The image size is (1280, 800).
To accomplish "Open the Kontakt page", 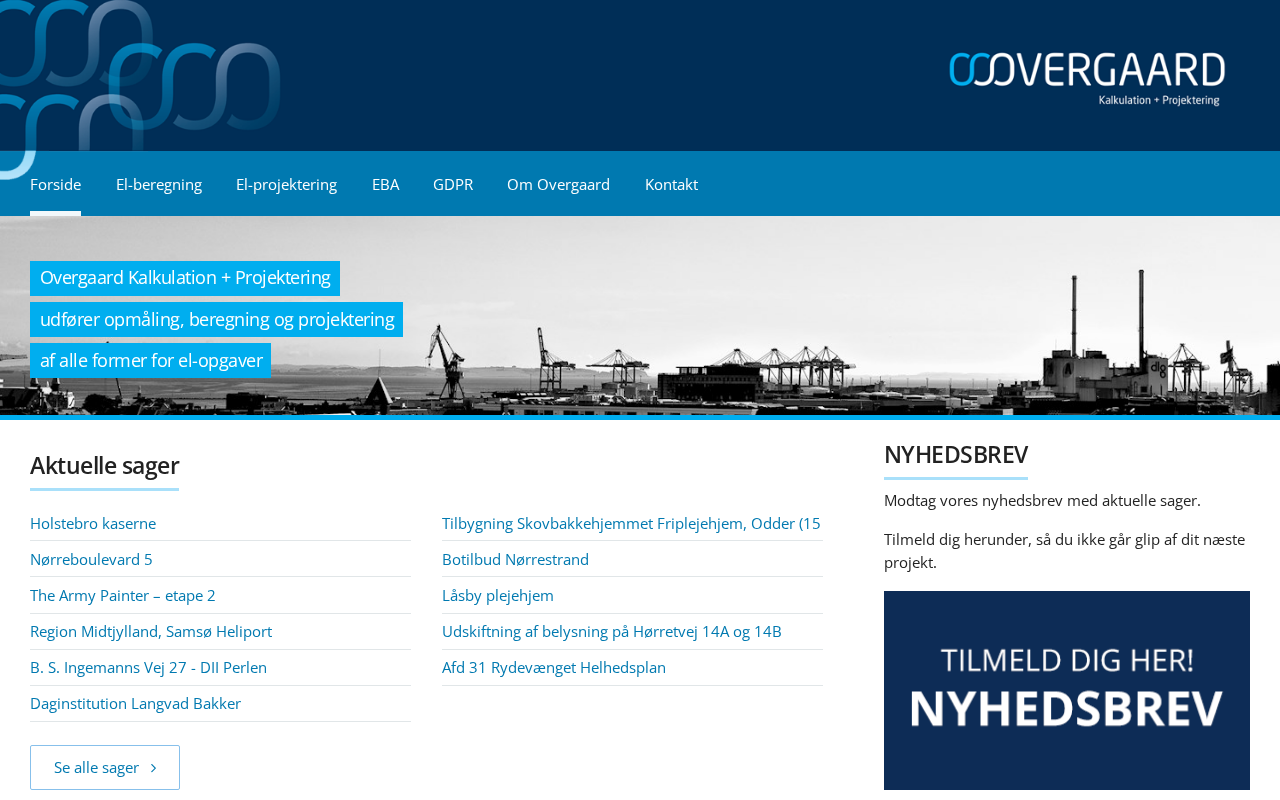I will point(671,184).
